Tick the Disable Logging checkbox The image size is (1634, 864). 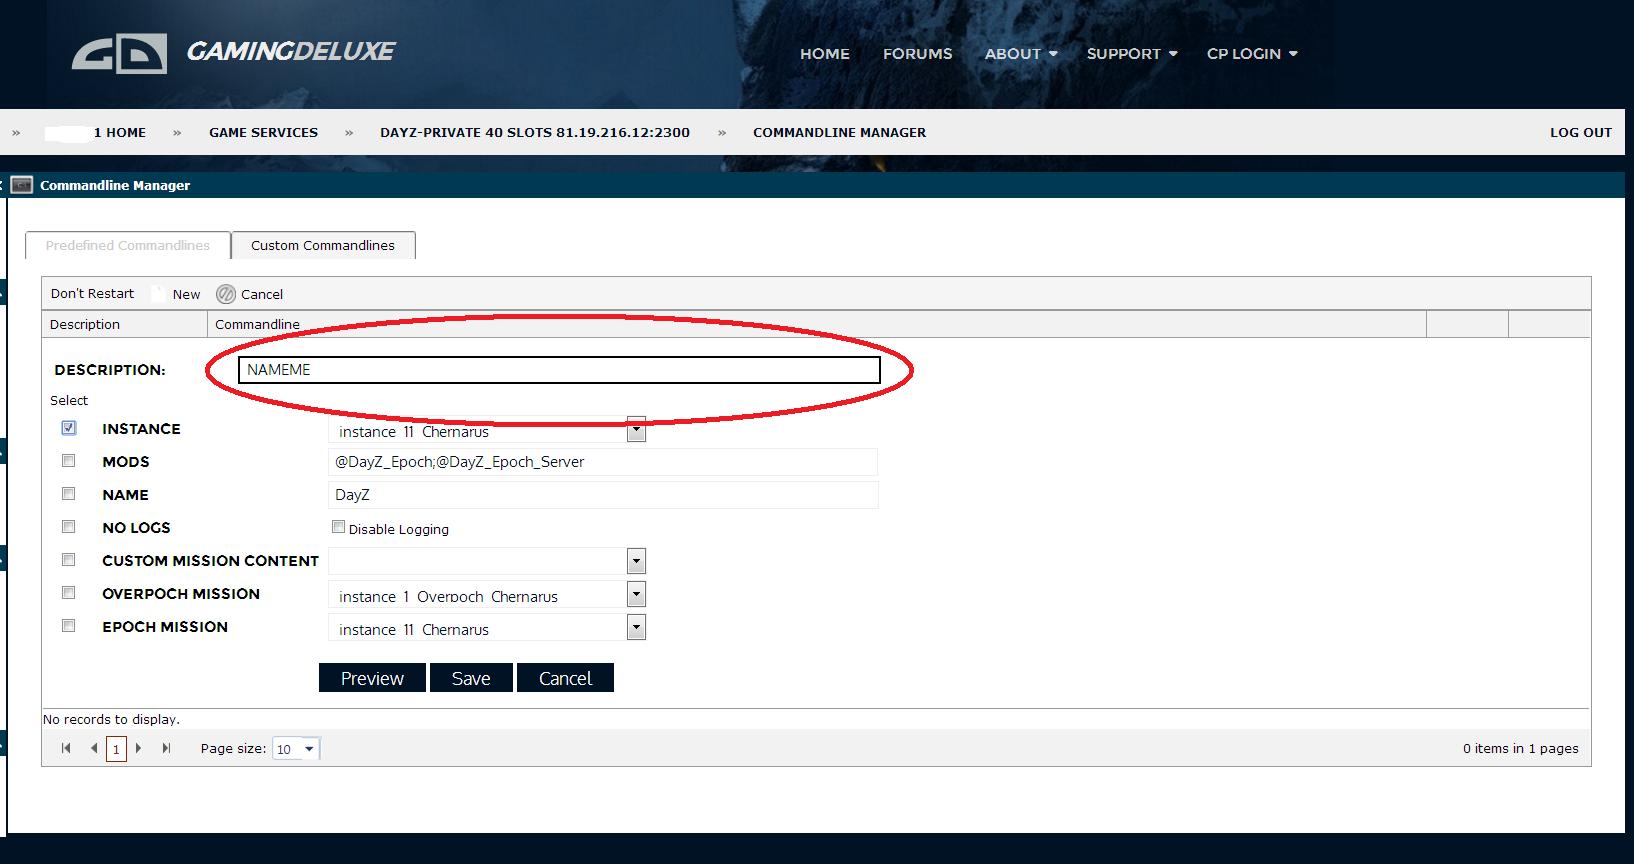pyautogui.click(x=338, y=527)
